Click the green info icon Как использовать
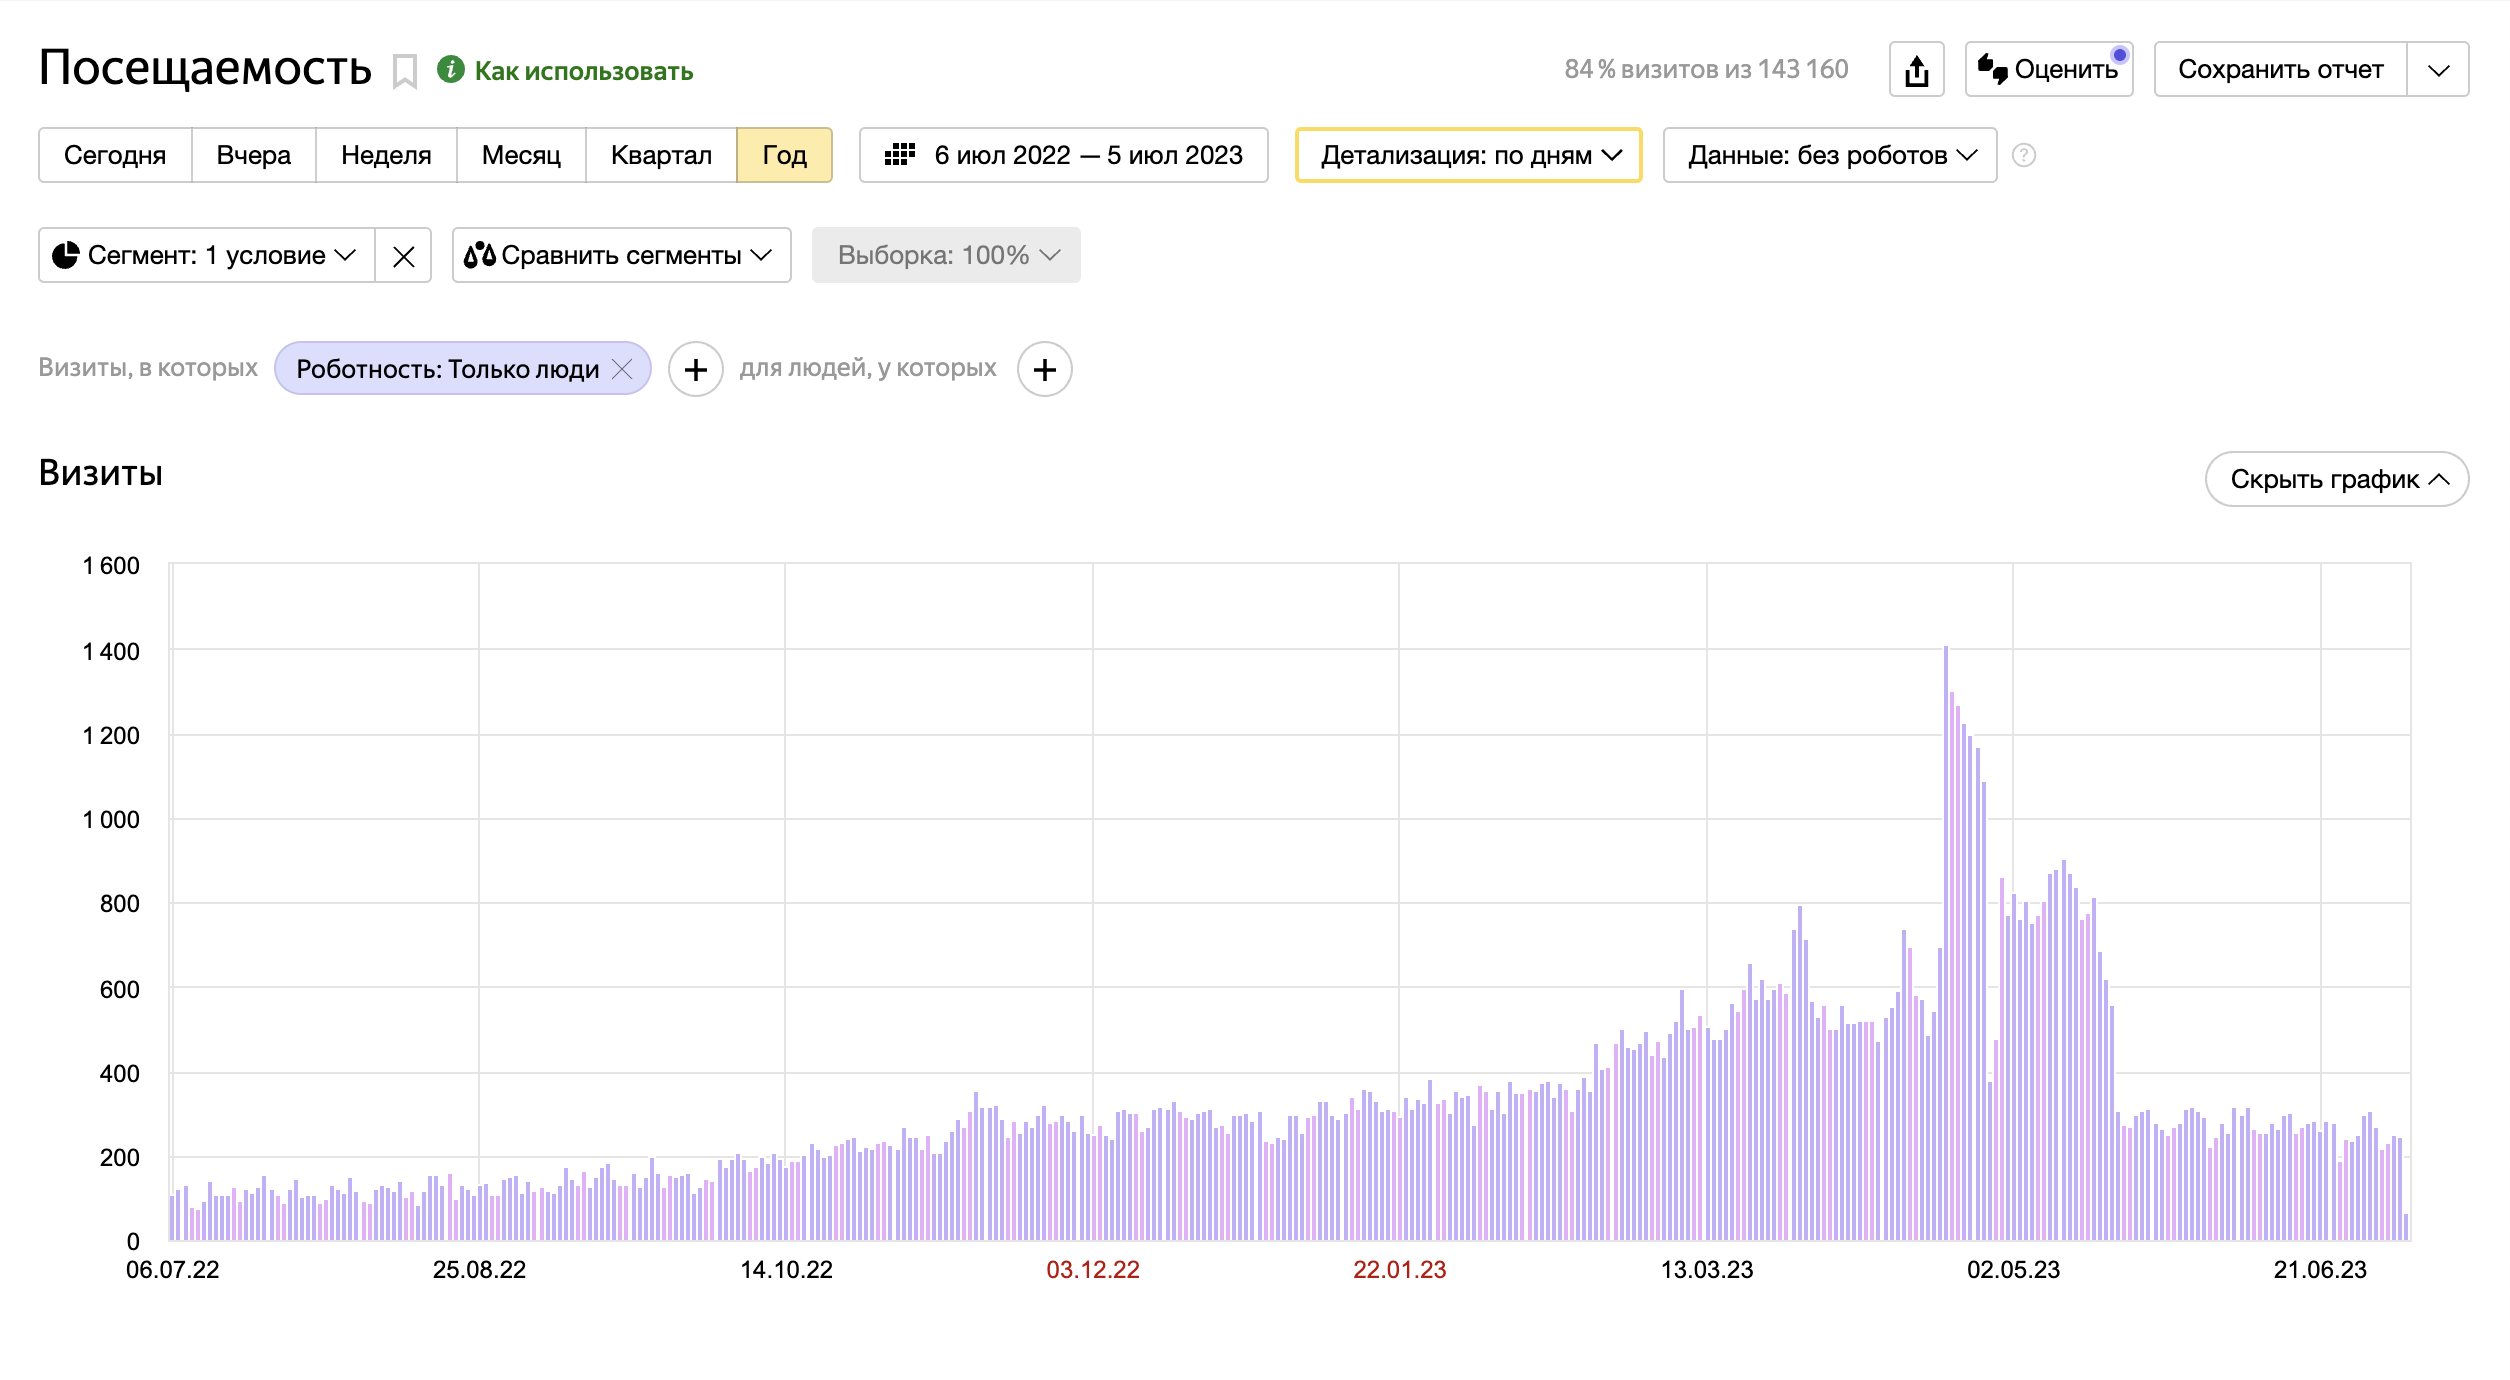The height and width of the screenshot is (1380, 2510). click(451, 69)
